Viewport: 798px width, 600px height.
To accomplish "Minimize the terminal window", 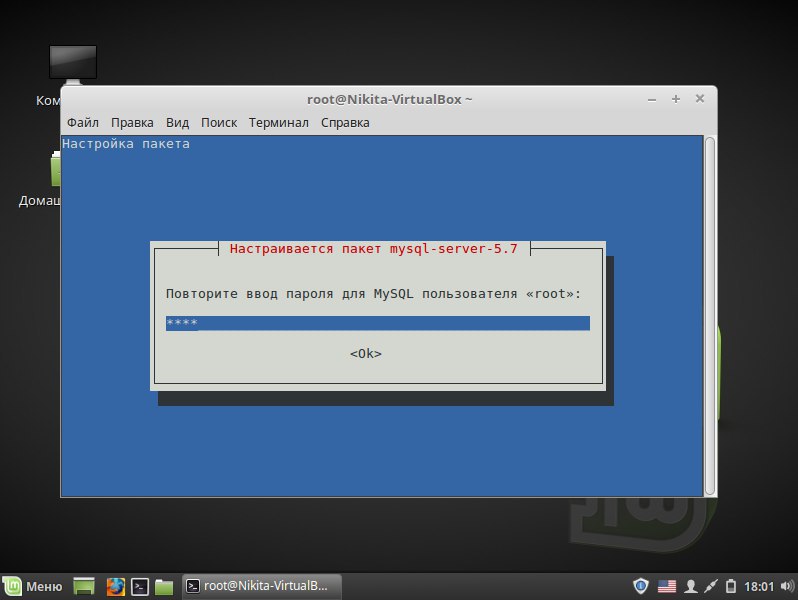I will click(652, 99).
